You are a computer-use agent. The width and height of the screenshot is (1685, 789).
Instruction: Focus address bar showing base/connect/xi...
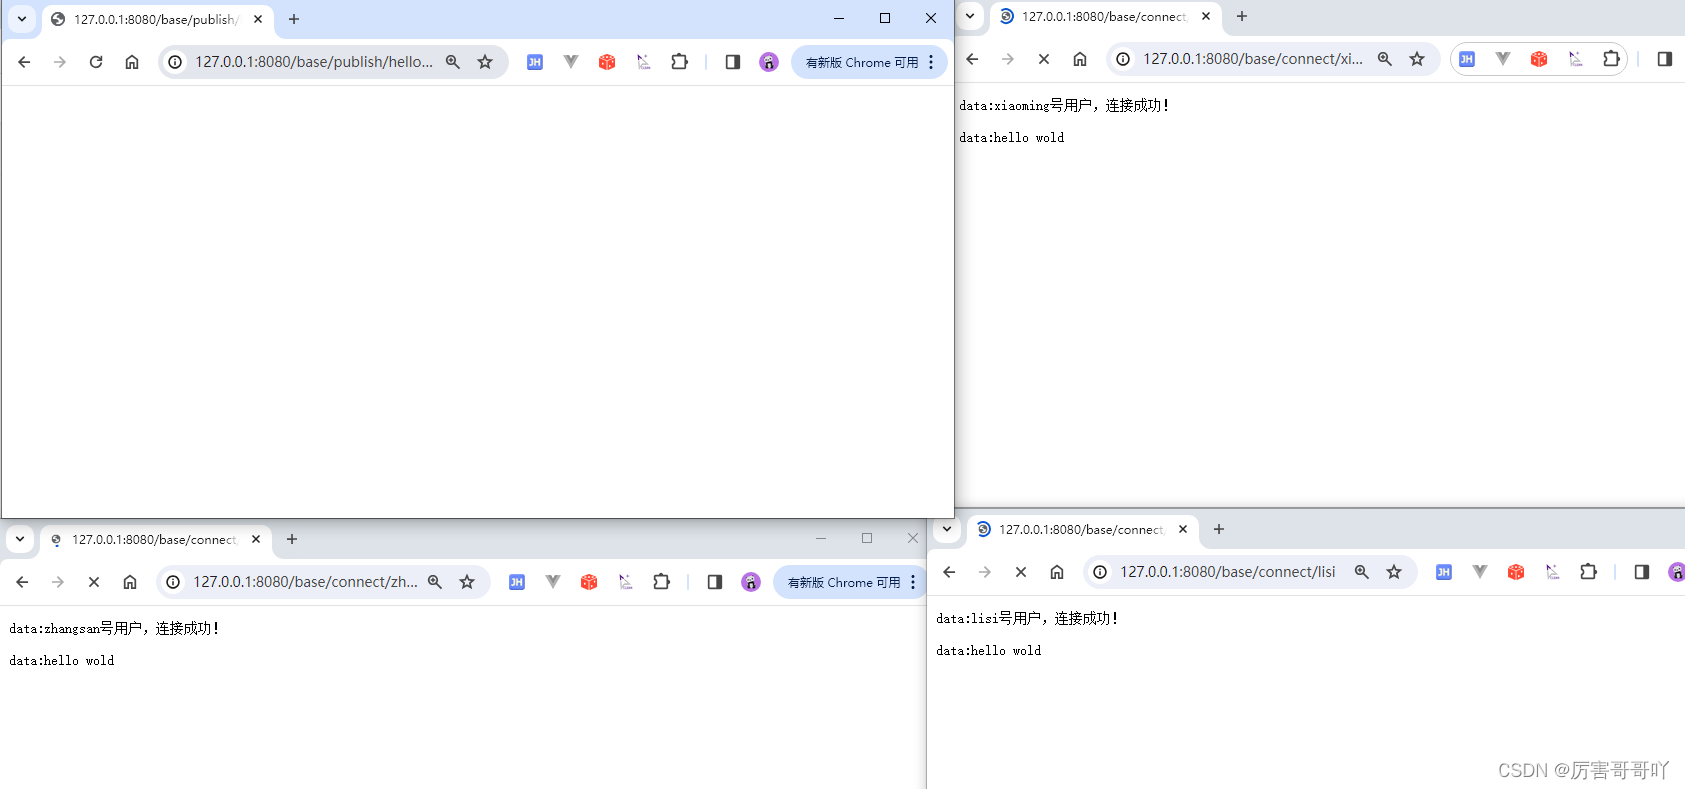click(1253, 59)
